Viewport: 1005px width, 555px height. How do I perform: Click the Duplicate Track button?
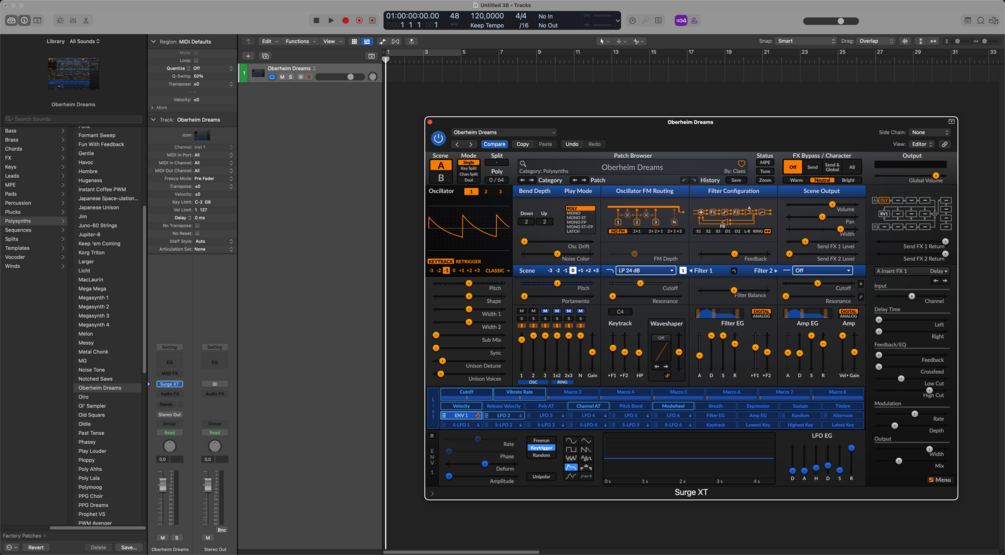265,56
